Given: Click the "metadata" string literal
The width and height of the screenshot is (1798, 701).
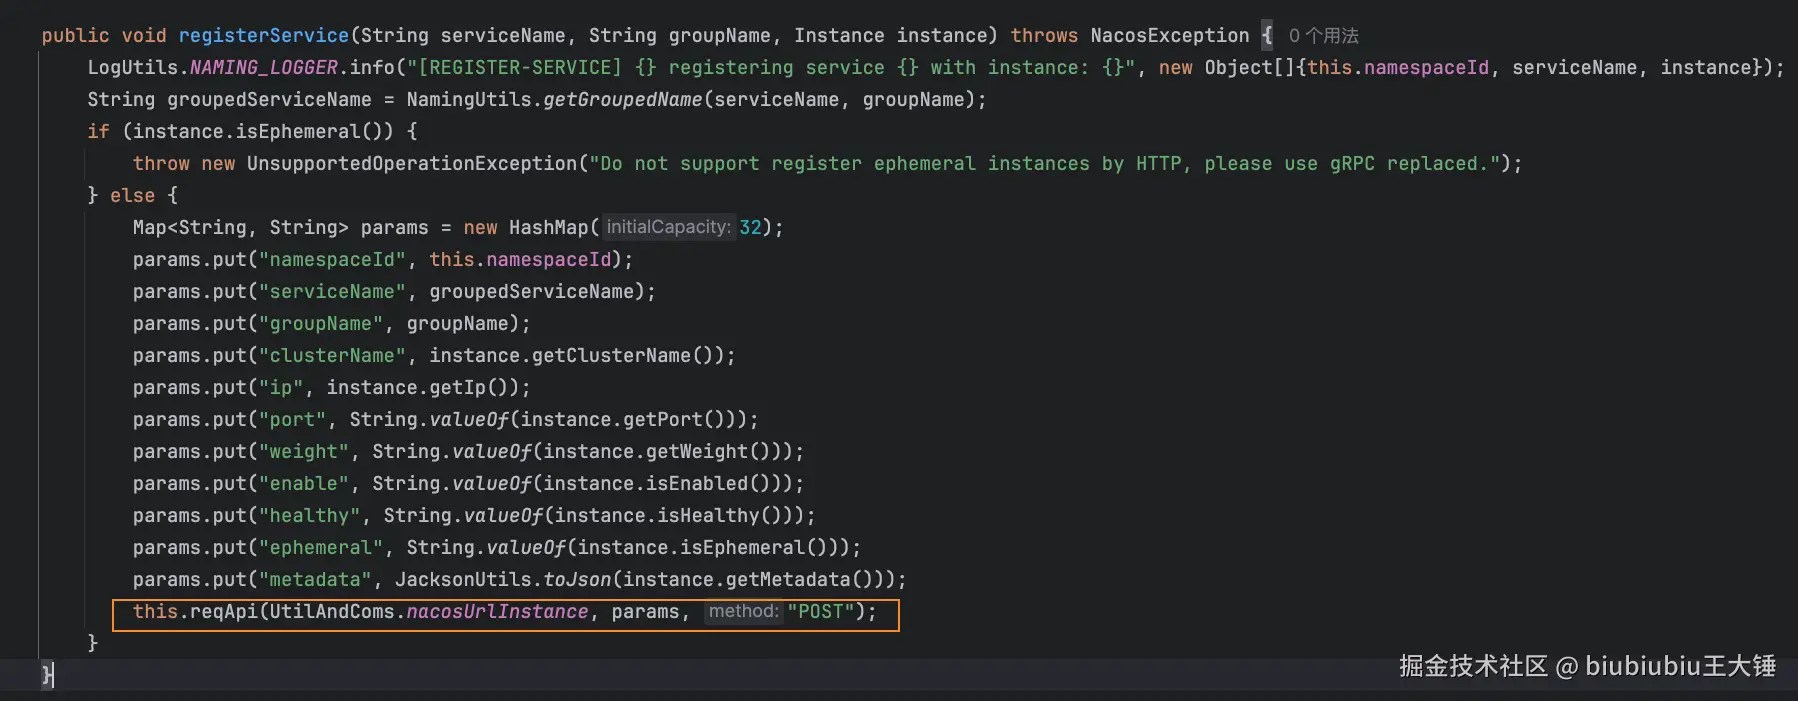Looking at the screenshot, I should pyautogui.click(x=315, y=580).
